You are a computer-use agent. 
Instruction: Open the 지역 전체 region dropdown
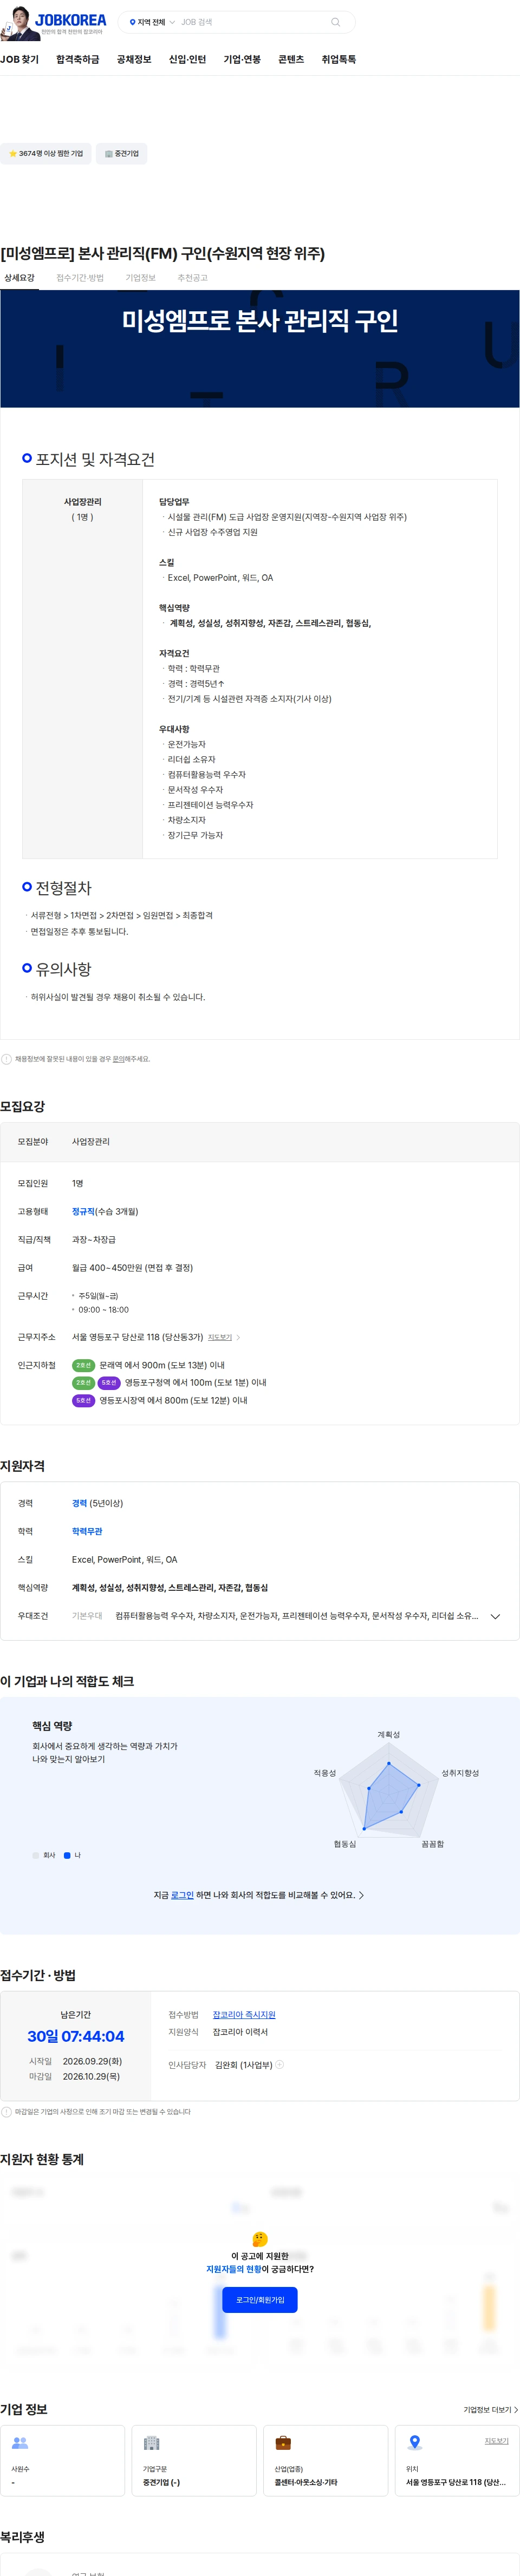pos(152,22)
